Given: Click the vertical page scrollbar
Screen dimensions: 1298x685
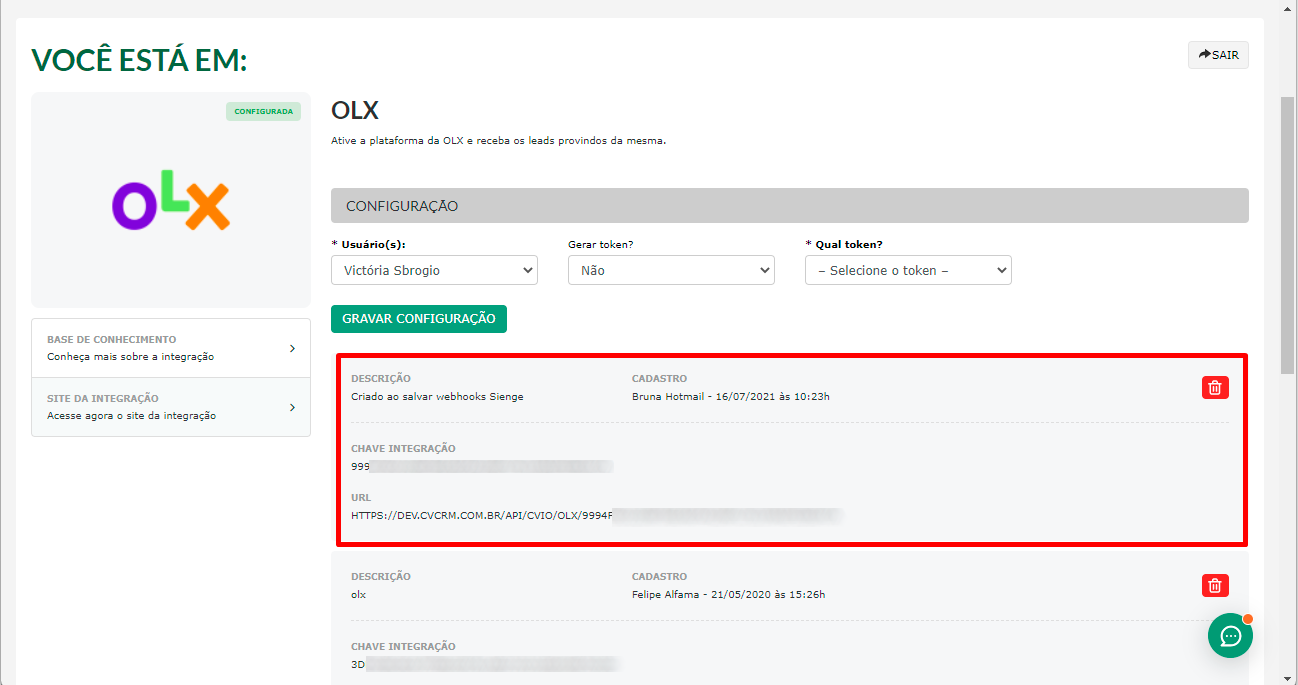Looking at the screenshot, I should point(1288,235).
